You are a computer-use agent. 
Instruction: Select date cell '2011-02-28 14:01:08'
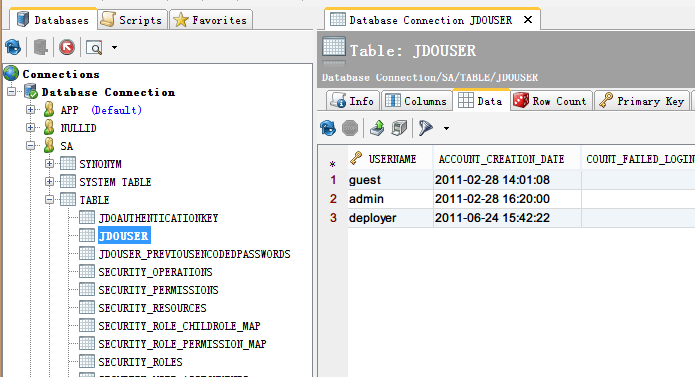(507, 180)
